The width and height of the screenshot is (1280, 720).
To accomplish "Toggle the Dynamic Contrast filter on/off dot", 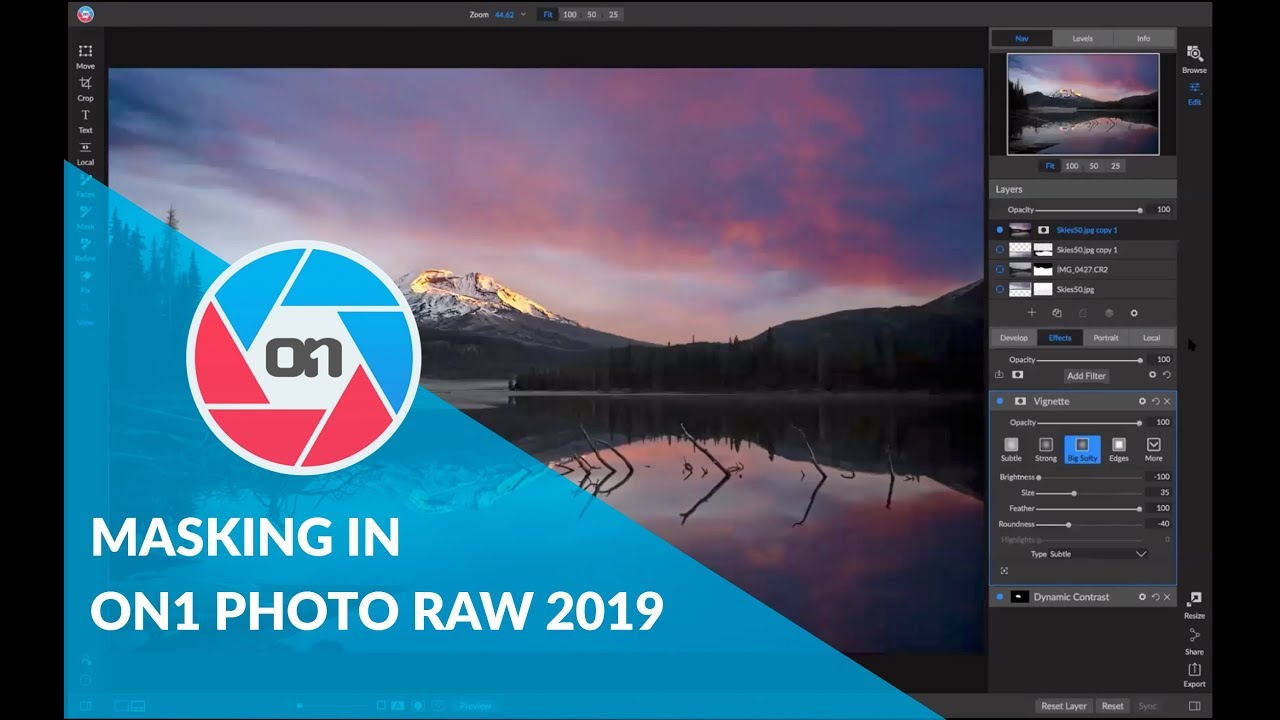I will click(1000, 597).
